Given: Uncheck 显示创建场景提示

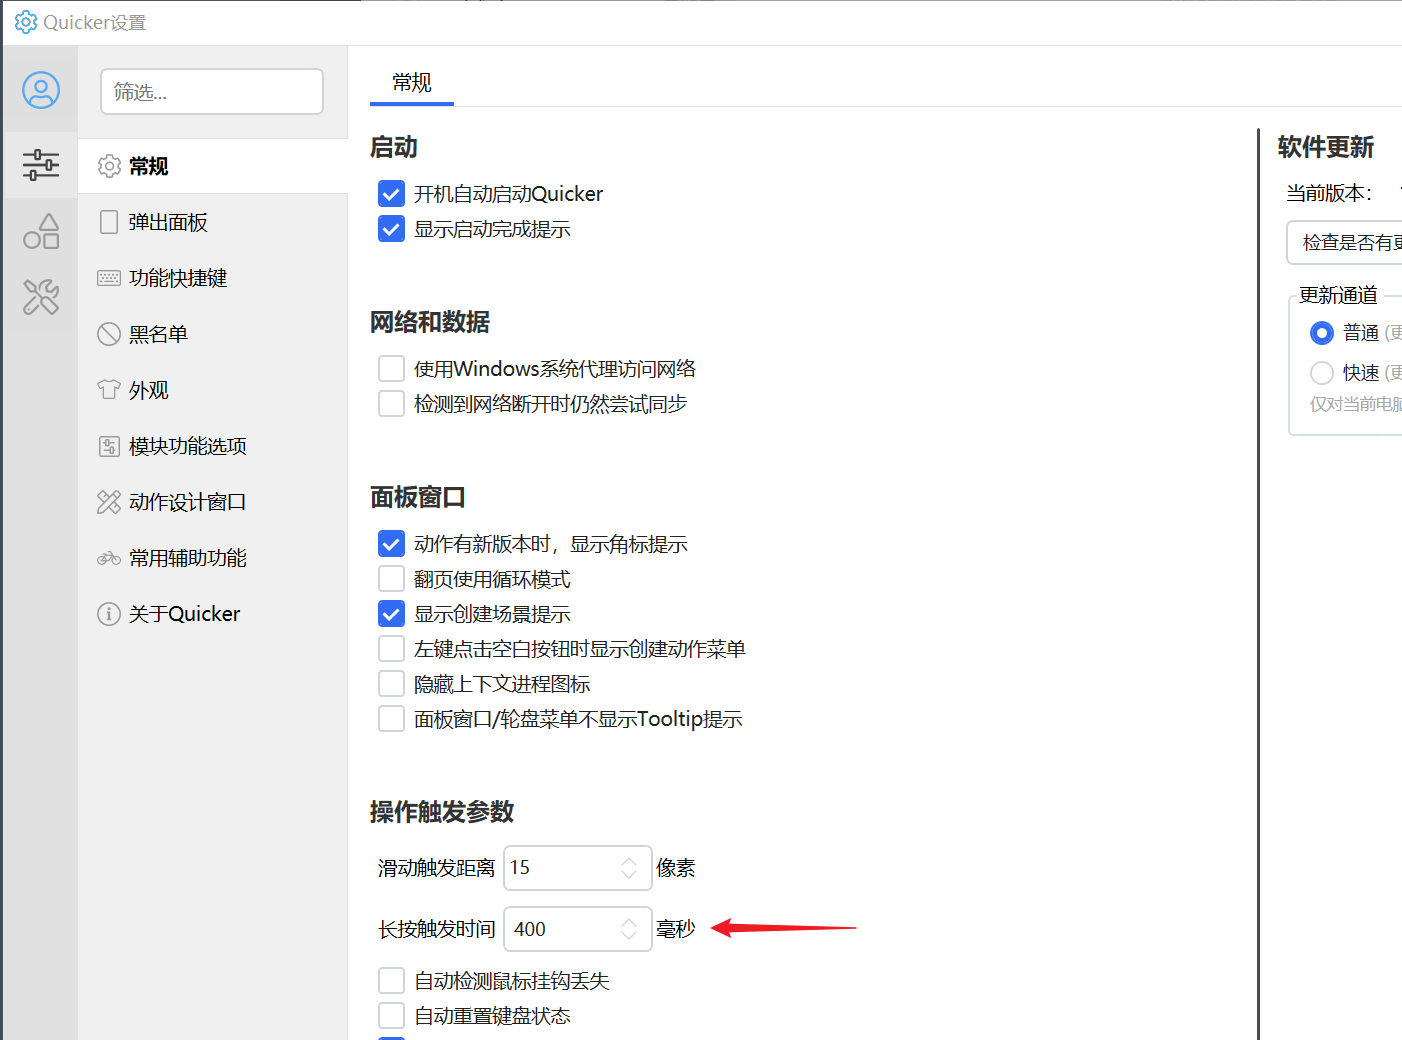Looking at the screenshot, I should [x=392, y=614].
